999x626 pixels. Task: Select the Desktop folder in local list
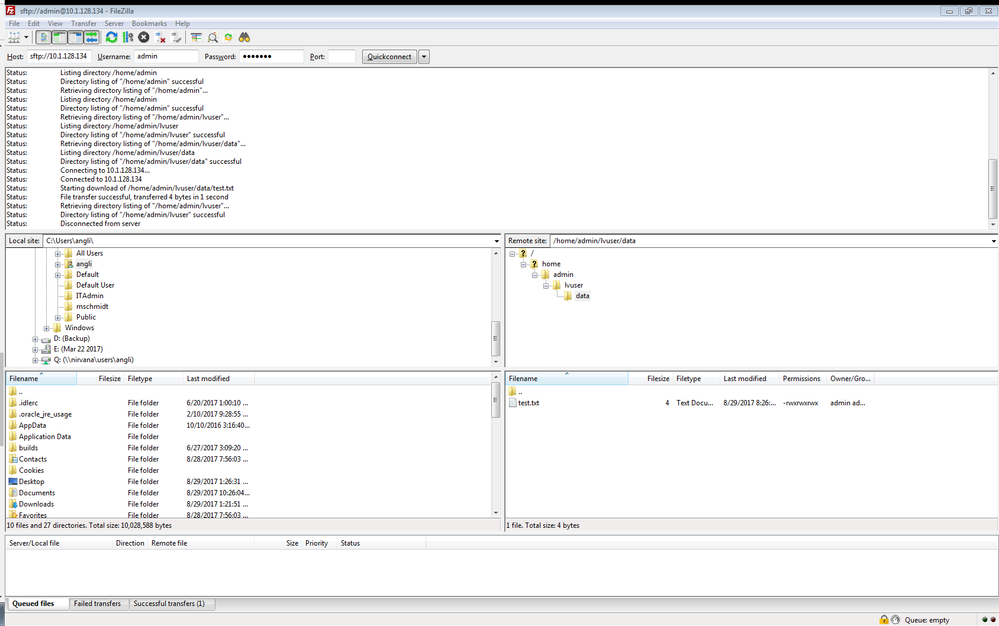[31, 482]
